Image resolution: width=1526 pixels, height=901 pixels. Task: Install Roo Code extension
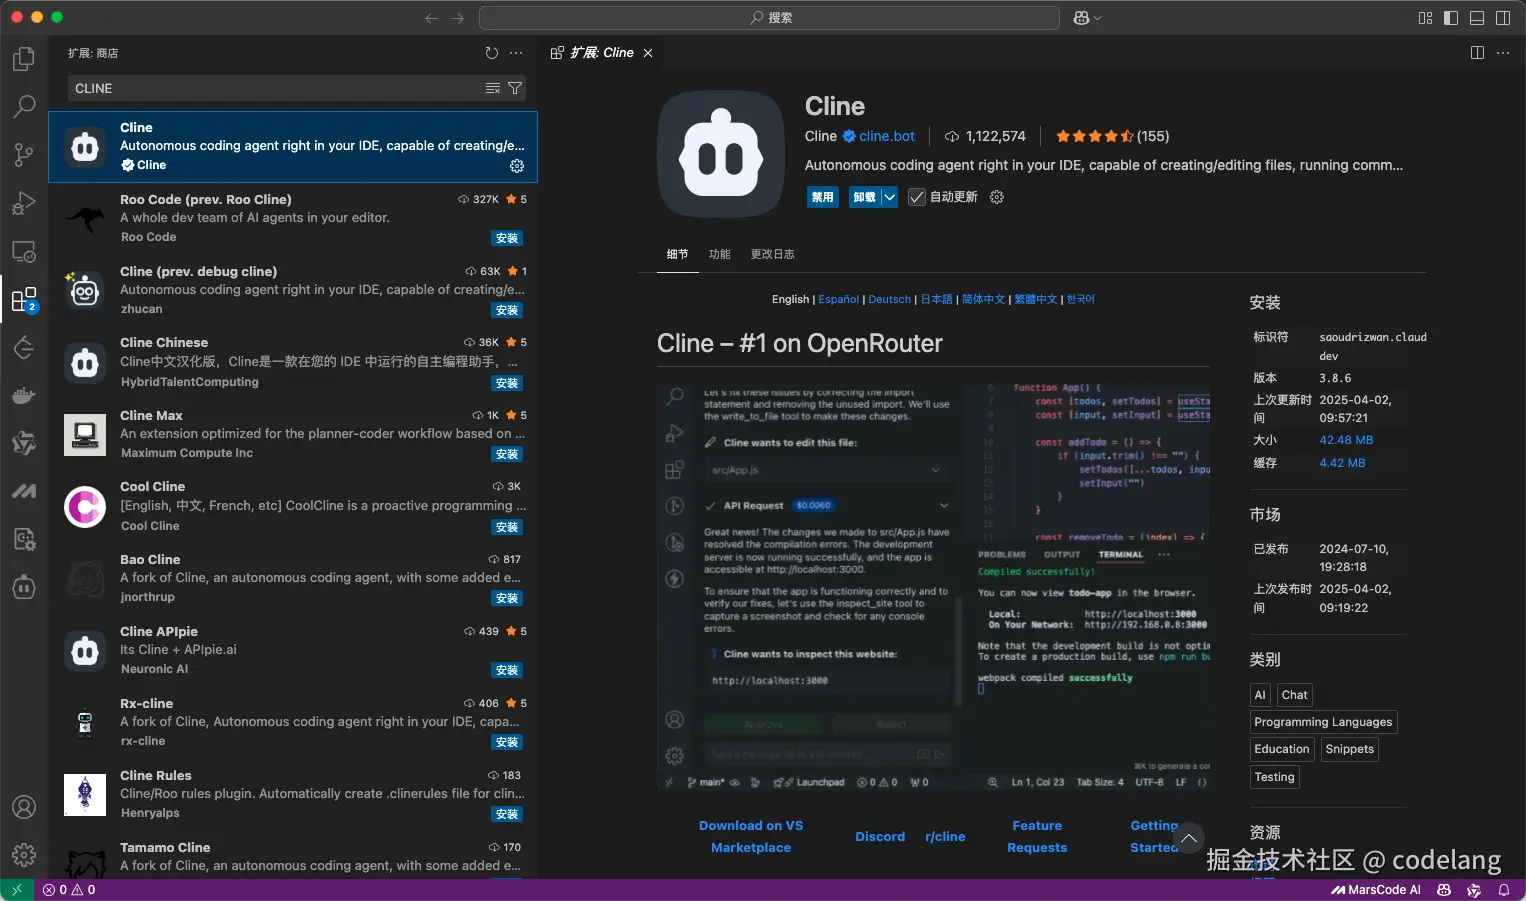[507, 238]
